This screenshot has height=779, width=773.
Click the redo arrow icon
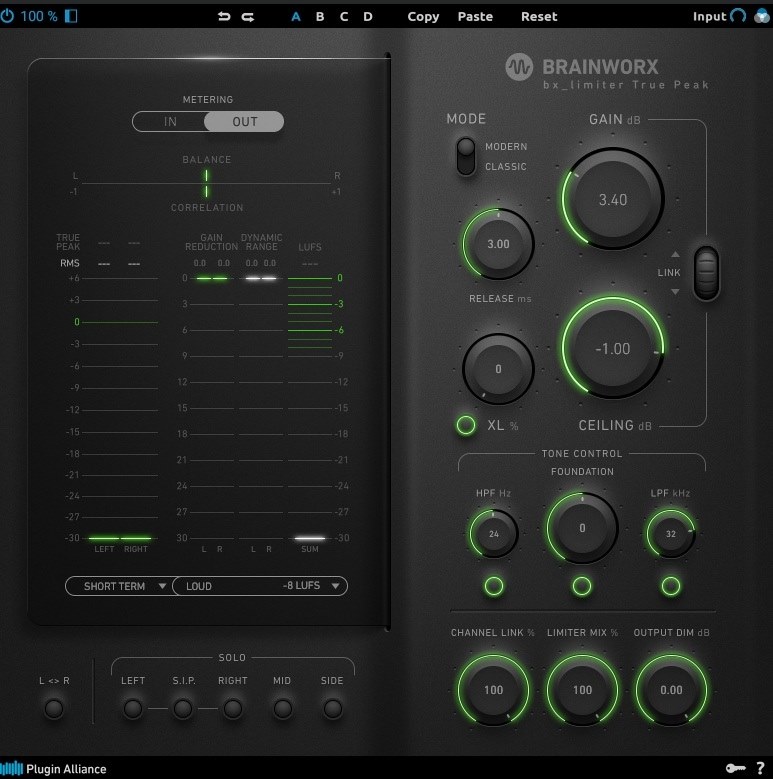(x=247, y=16)
